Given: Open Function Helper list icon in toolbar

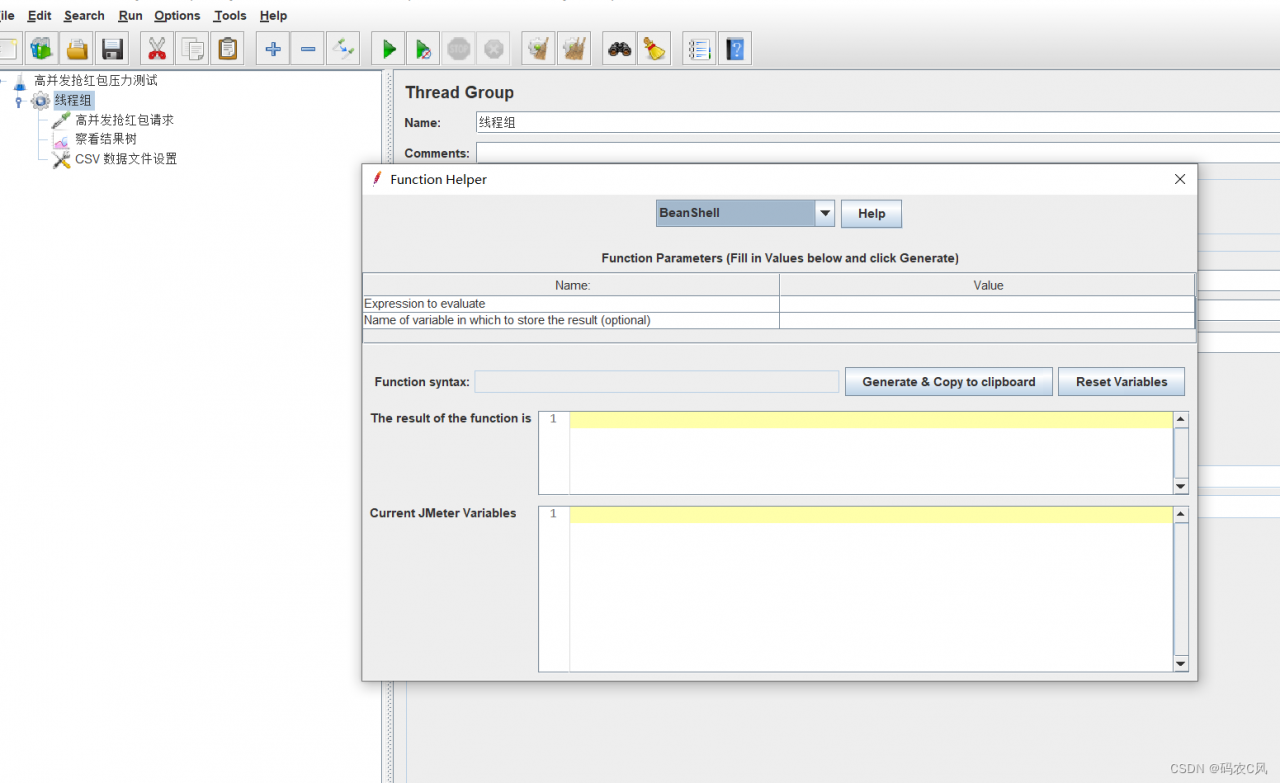Looking at the screenshot, I should click(x=699, y=48).
